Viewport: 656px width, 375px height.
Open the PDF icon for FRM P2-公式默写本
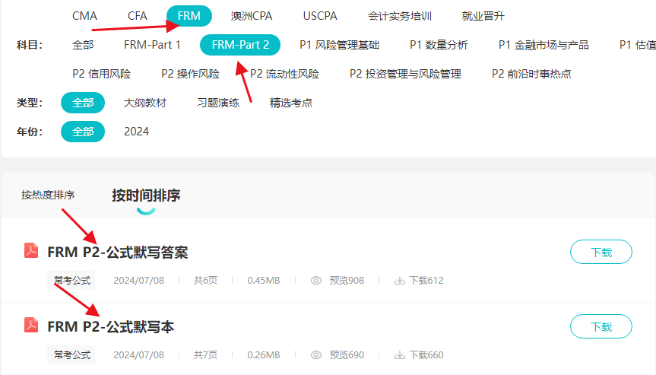tap(31, 325)
